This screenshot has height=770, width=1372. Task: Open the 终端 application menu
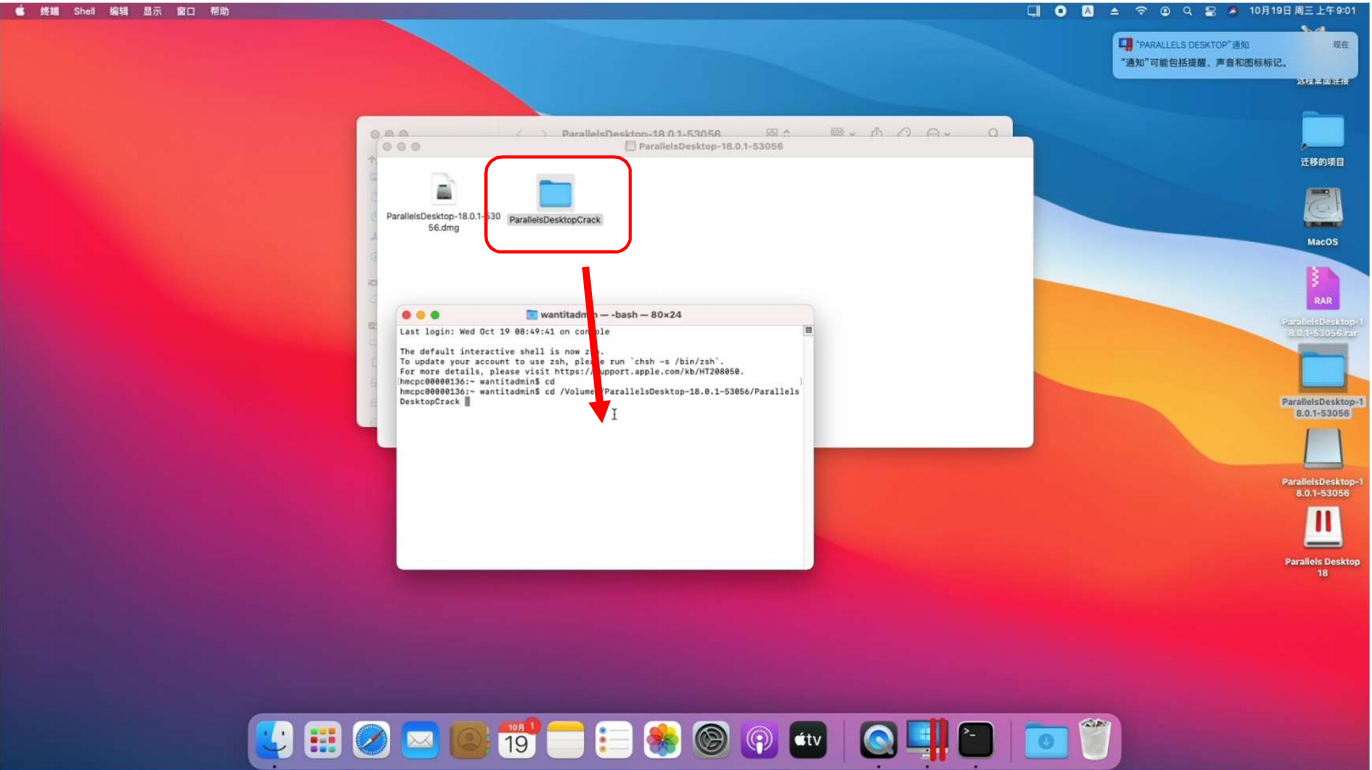point(49,11)
